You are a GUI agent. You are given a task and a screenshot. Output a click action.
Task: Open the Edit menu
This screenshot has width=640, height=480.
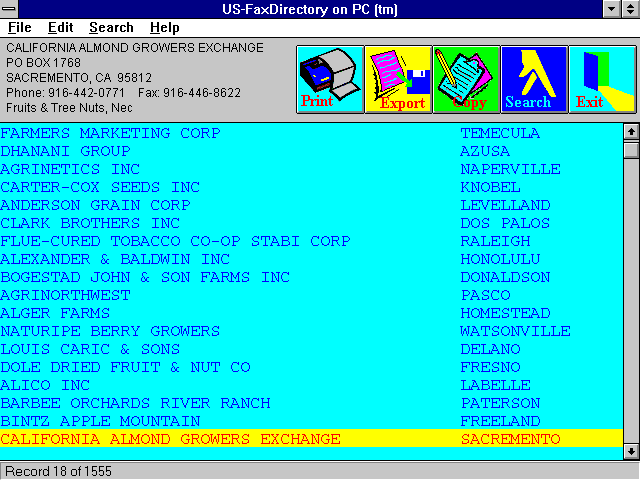[60, 27]
